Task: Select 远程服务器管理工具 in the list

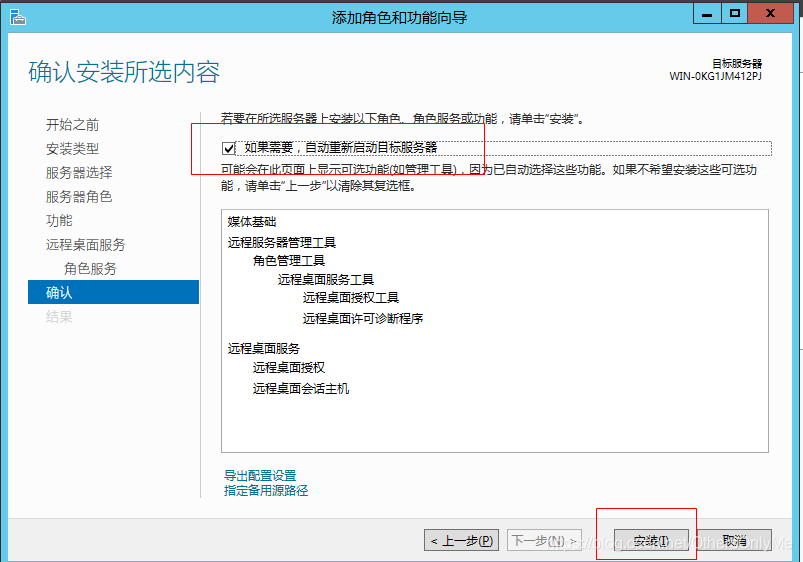Action: [282, 242]
